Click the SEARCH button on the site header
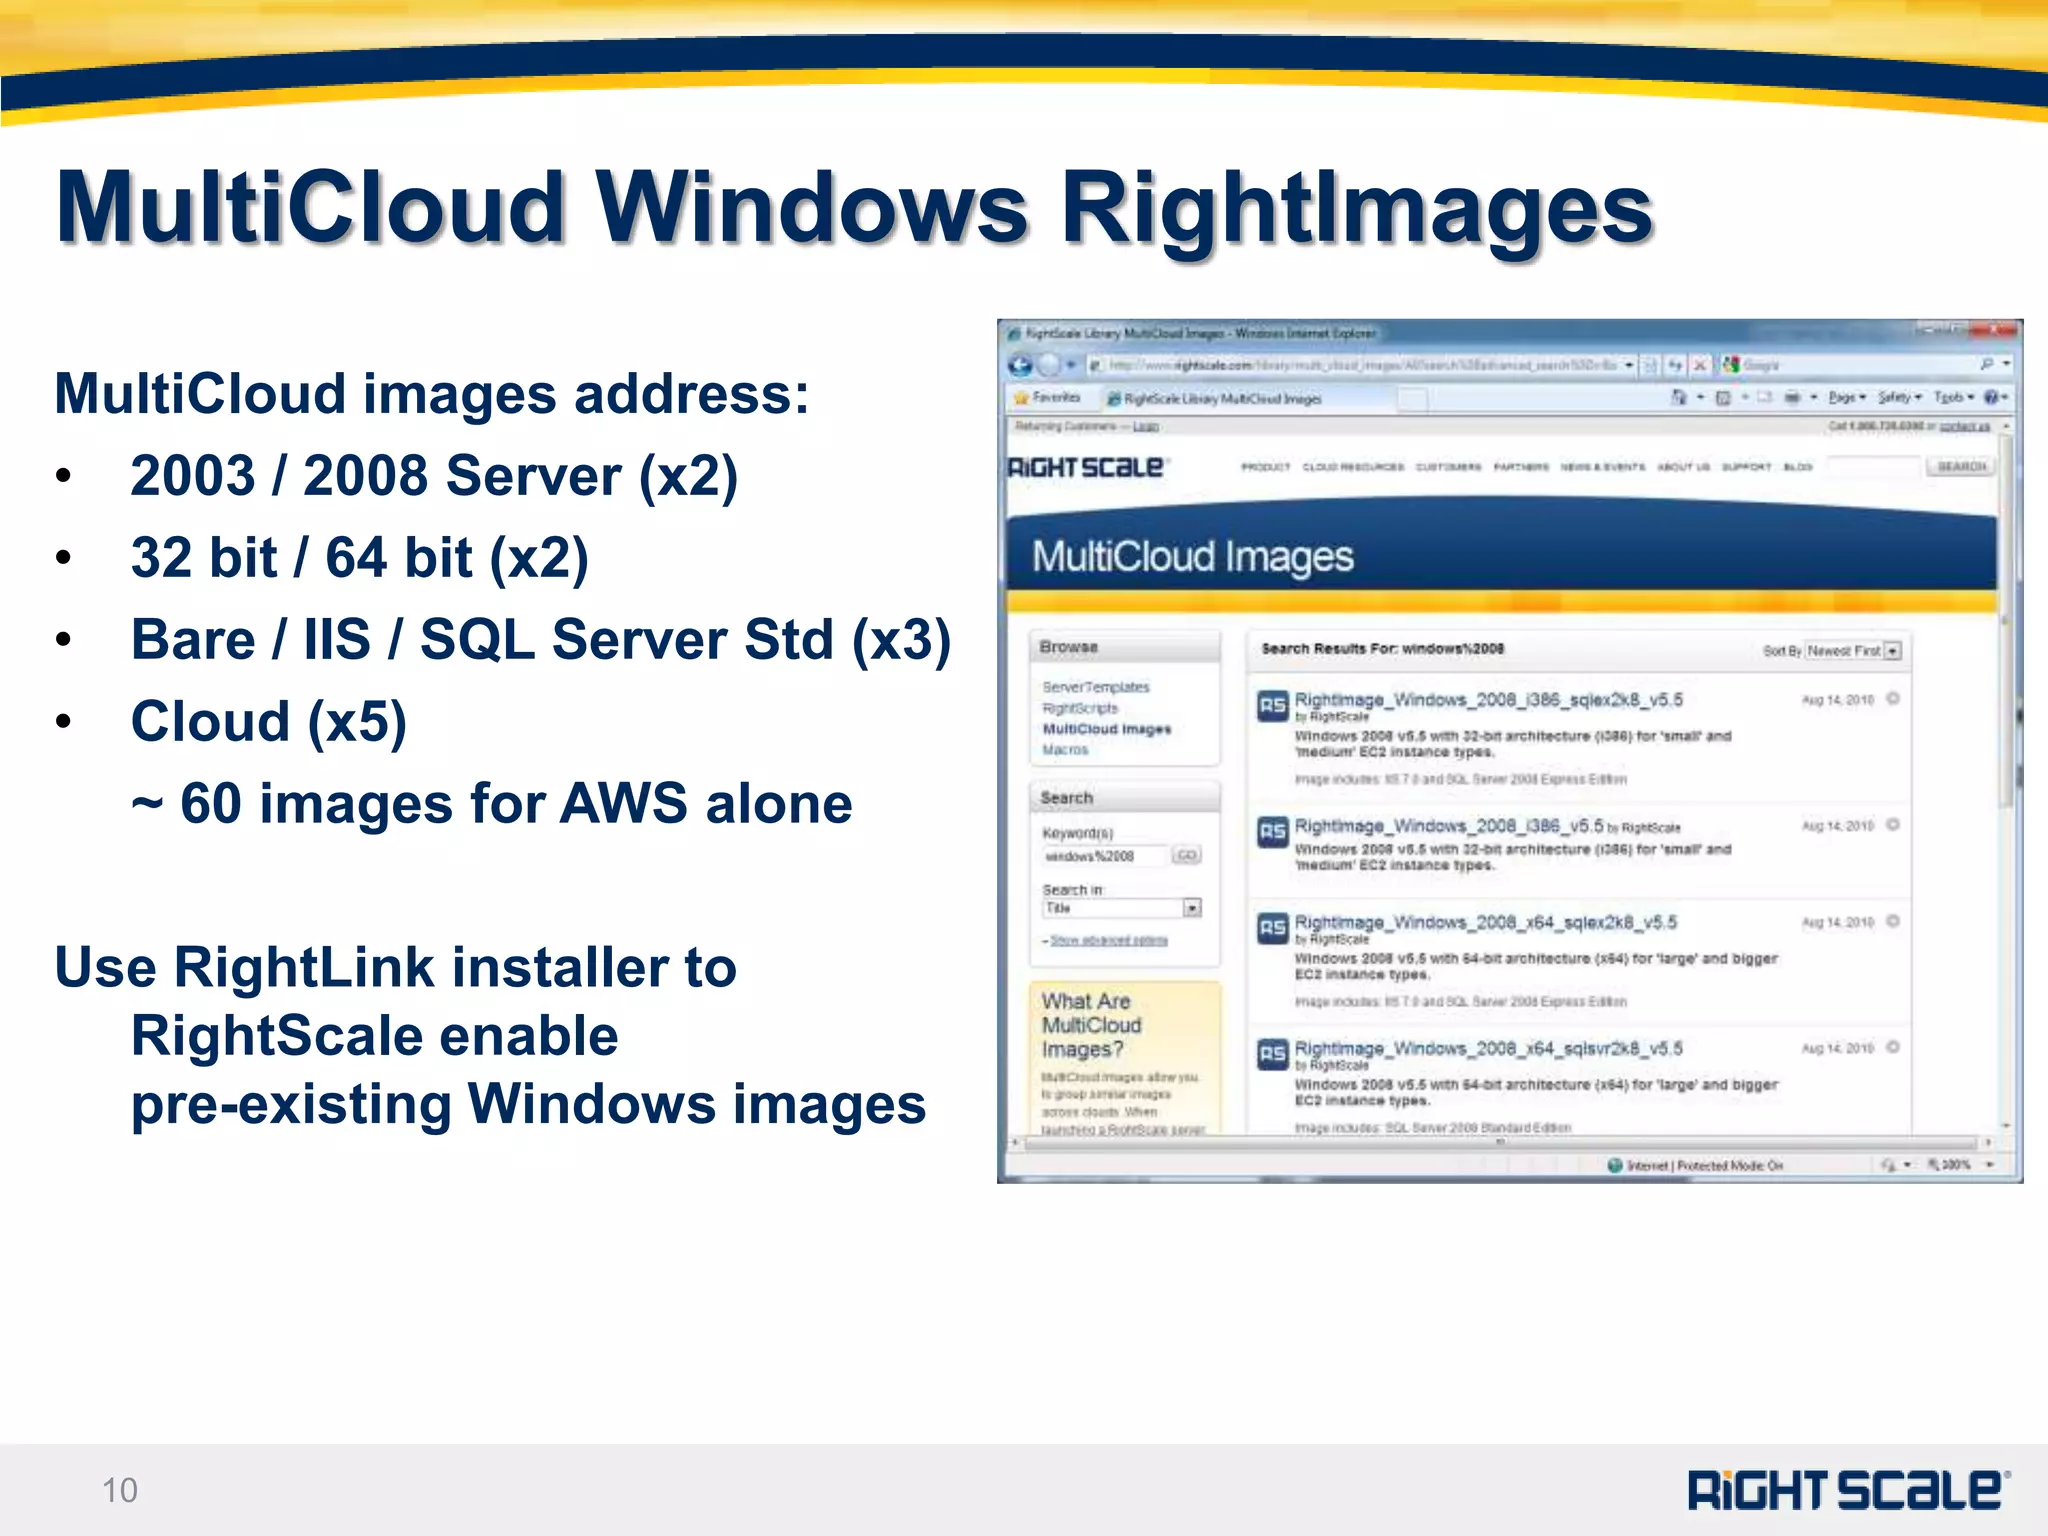The width and height of the screenshot is (2048, 1536). coord(1961,467)
